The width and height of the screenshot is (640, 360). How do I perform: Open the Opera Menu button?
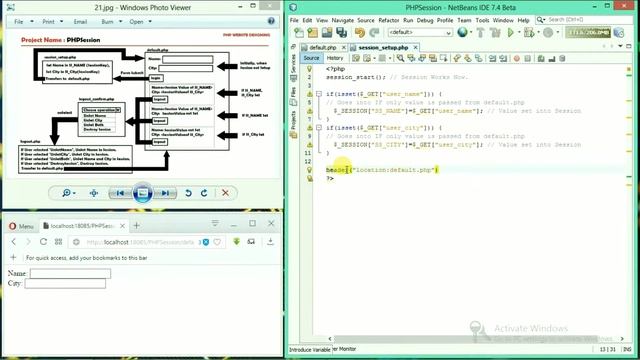[x=21, y=226]
